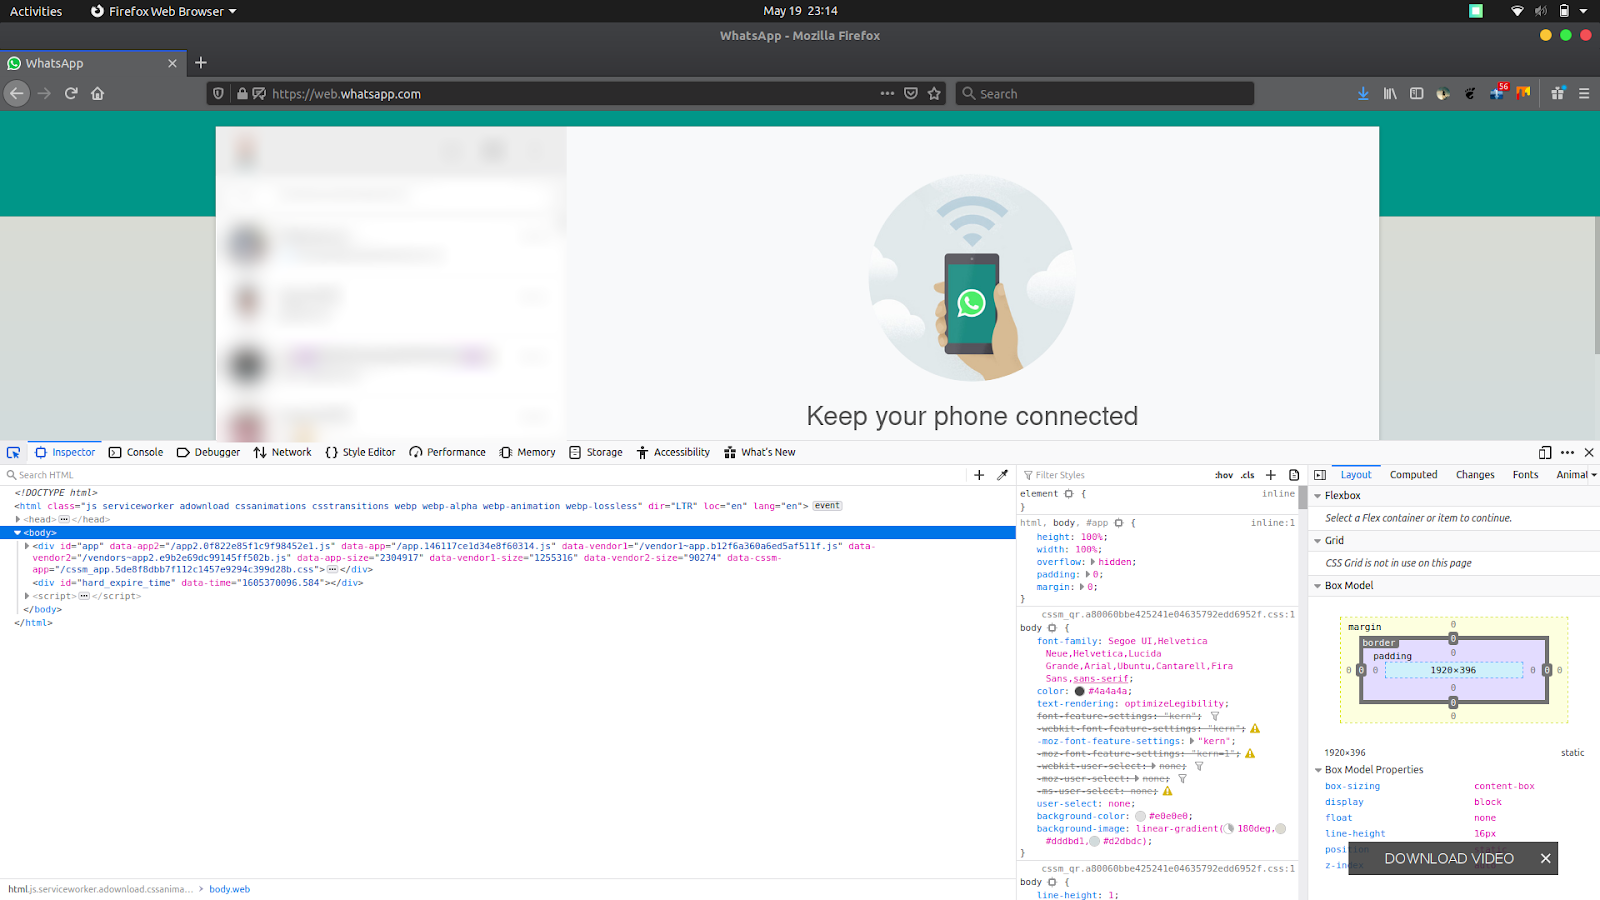Switch to the Performance panel
The width and height of the screenshot is (1600, 900).
[447, 453]
